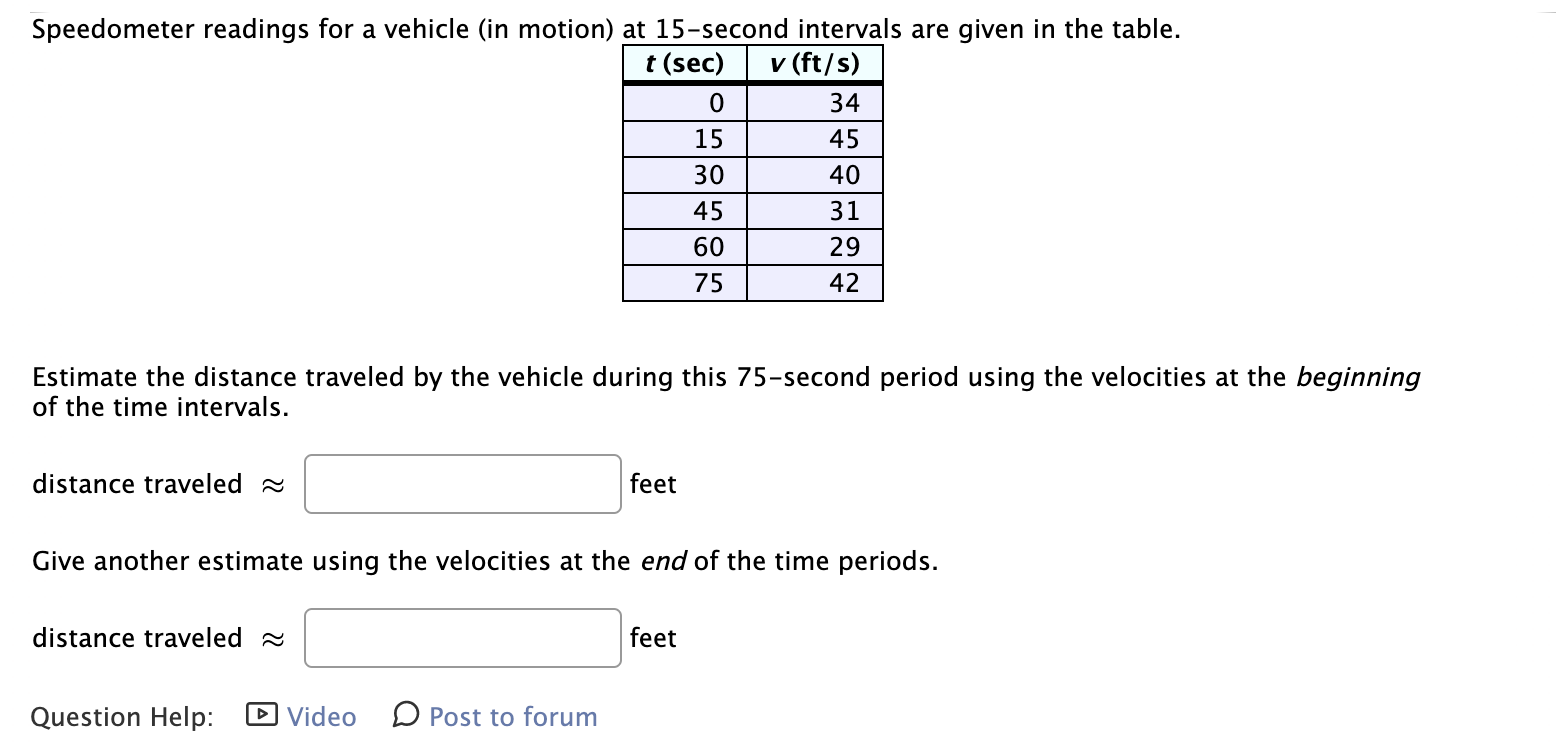Screen dimensions: 1558x746
Task: Click the second distance traveled answer box
Action: coord(462,637)
